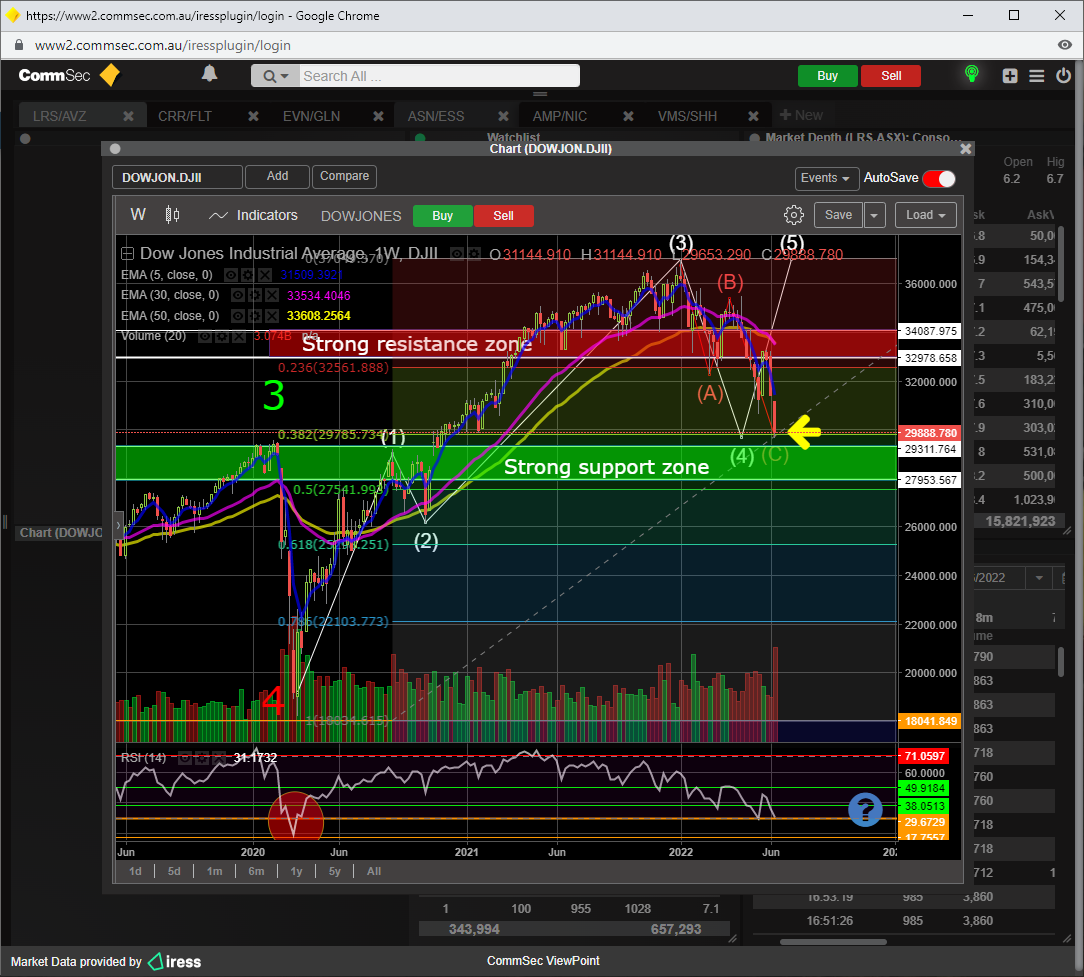Switch to the CRR/FLT tab
The height and width of the screenshot is (977, 1084).
(185, 116)
